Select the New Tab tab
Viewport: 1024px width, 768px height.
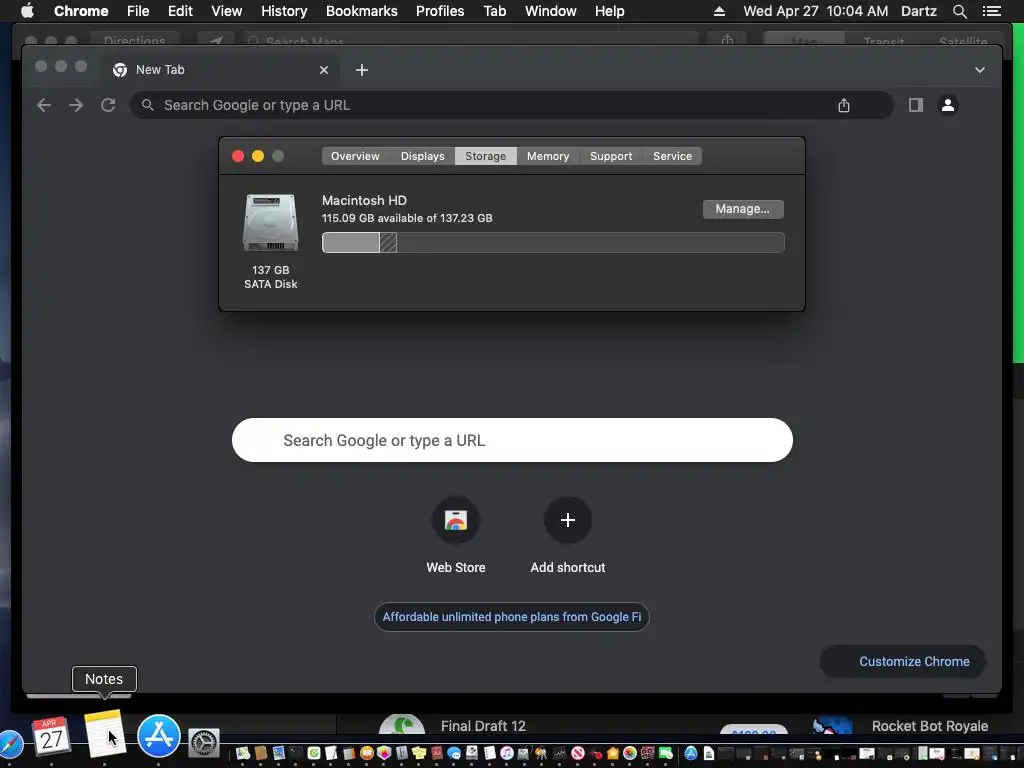pyautogui.click(x=219, y=70)
